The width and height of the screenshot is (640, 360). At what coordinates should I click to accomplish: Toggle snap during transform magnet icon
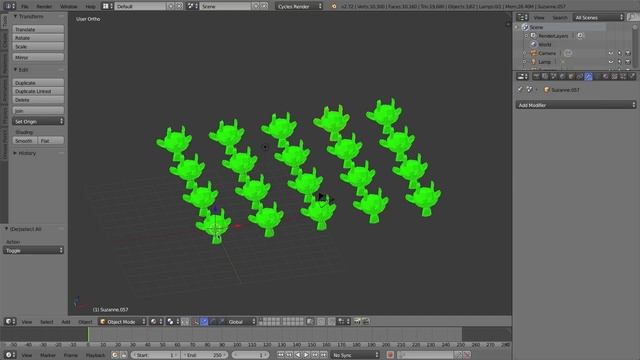(332, 322)
